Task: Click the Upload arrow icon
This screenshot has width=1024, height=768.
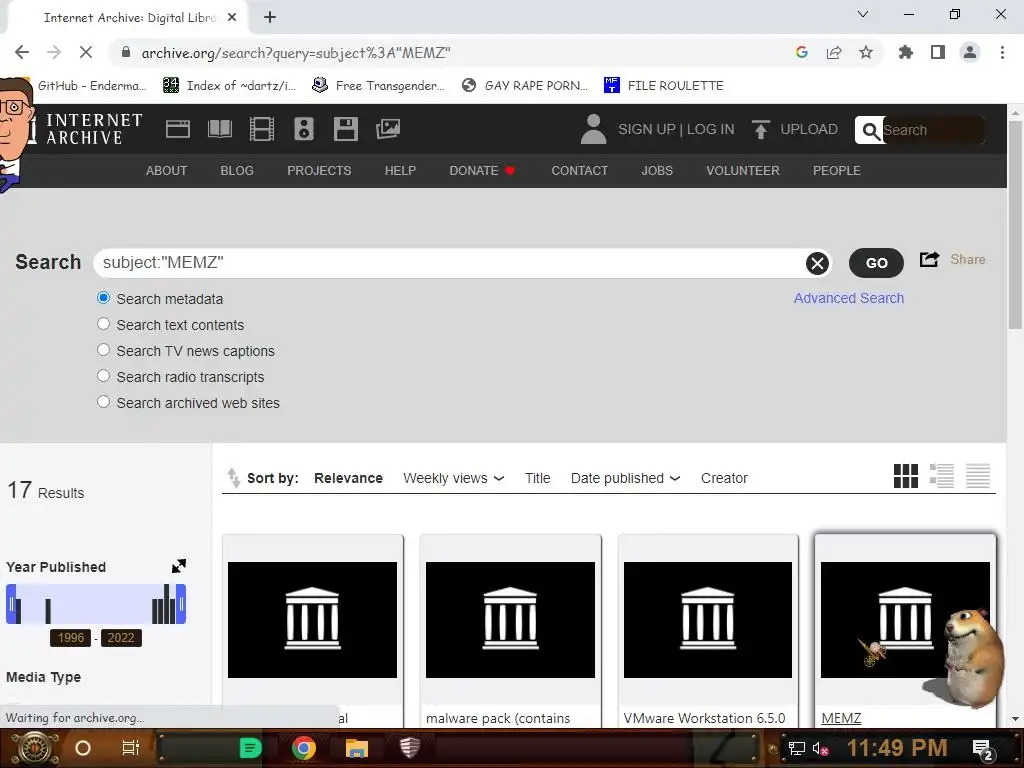Action: click(760, 129)
